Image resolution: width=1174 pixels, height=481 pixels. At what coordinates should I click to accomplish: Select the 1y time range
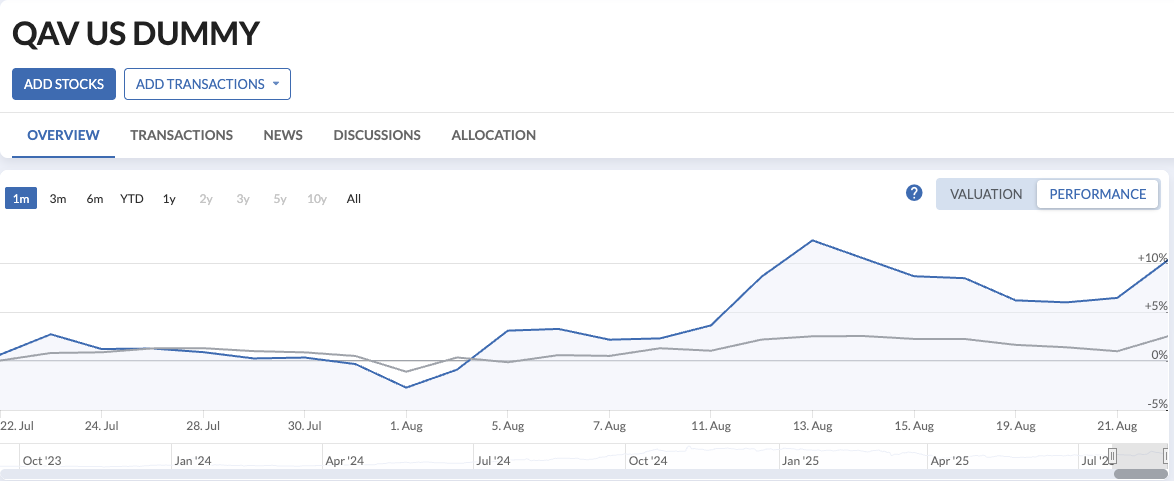tap(169, 199)
